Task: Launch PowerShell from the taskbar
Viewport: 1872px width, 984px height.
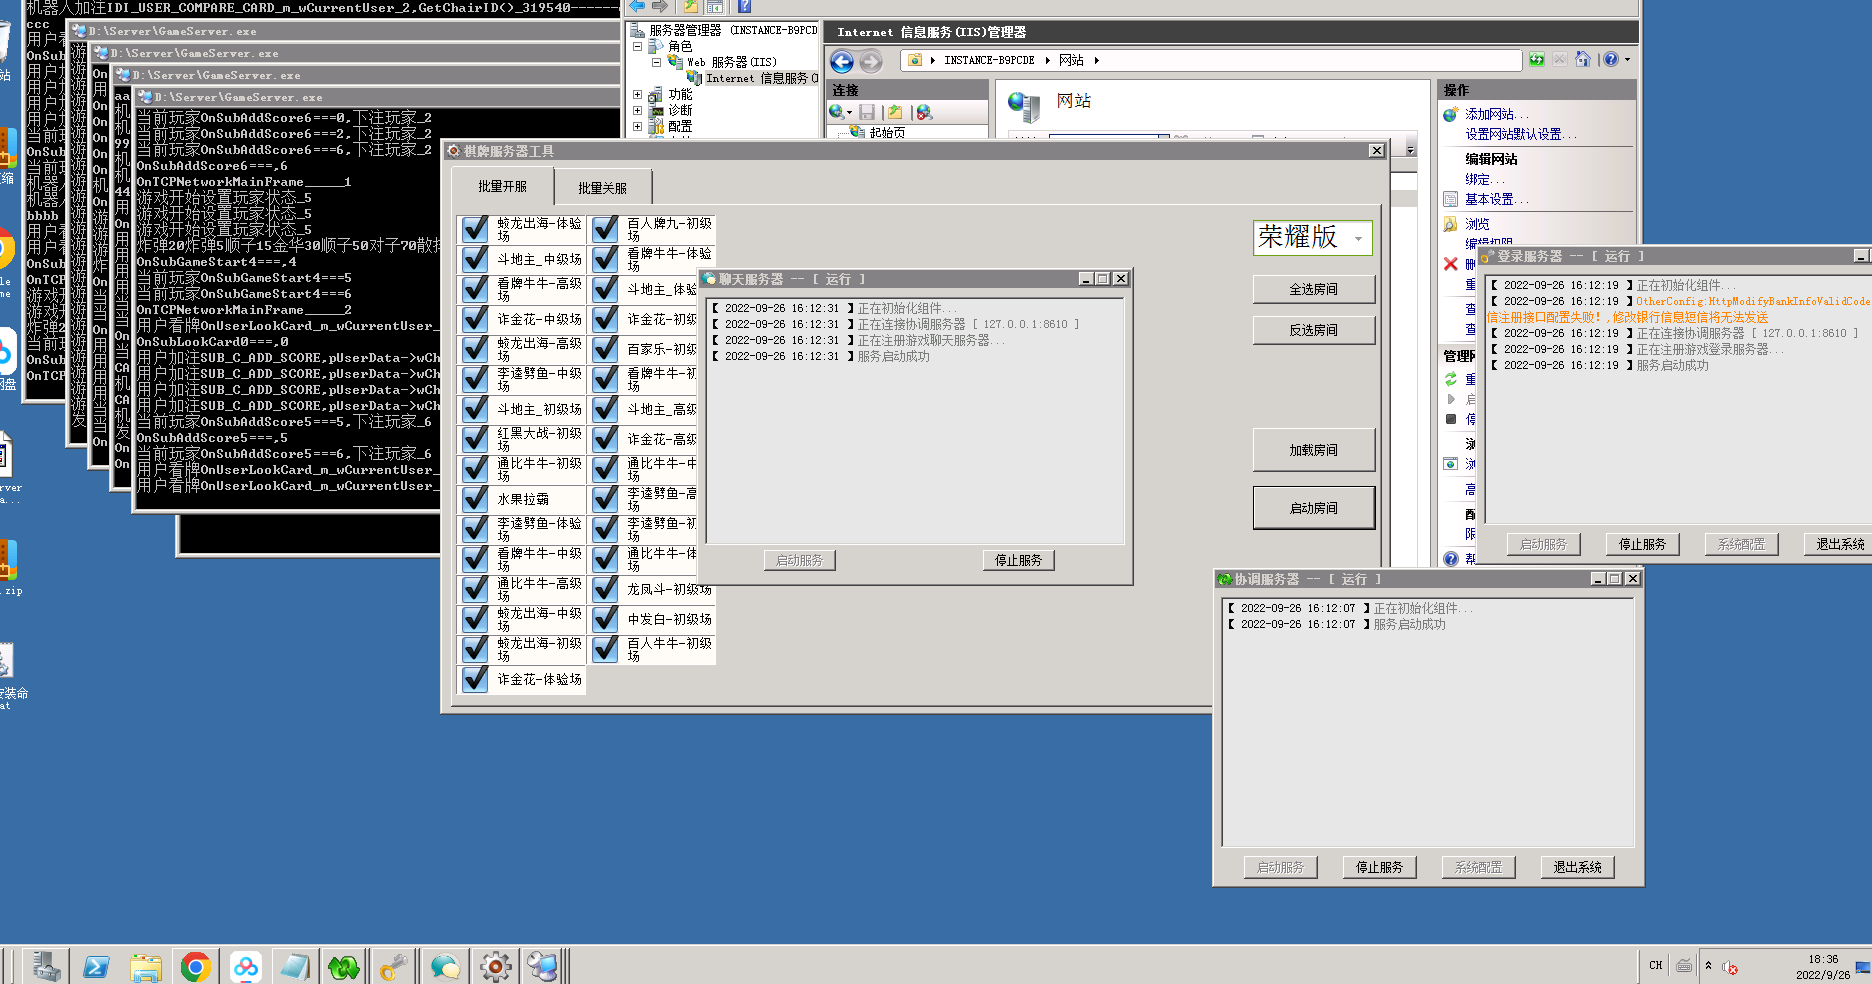Action: point(96,967)
